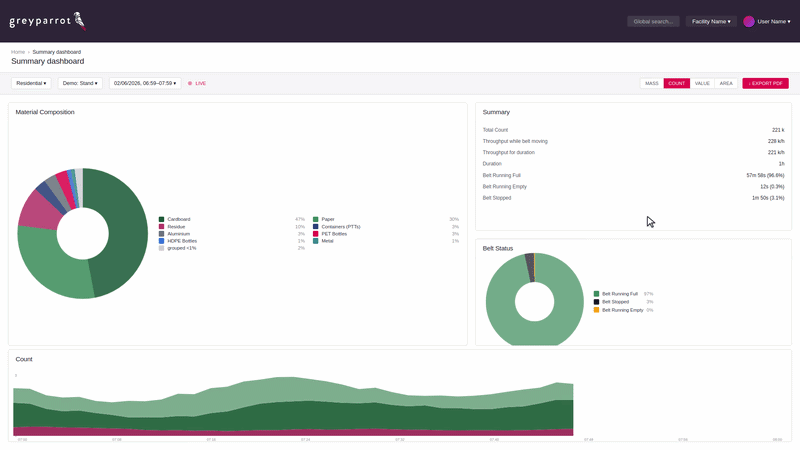This screenshot has height=450, width=800.
Task: Click the Belt Running Empty legend swatch
Action: pyautogui.click(x=596, y=310)
